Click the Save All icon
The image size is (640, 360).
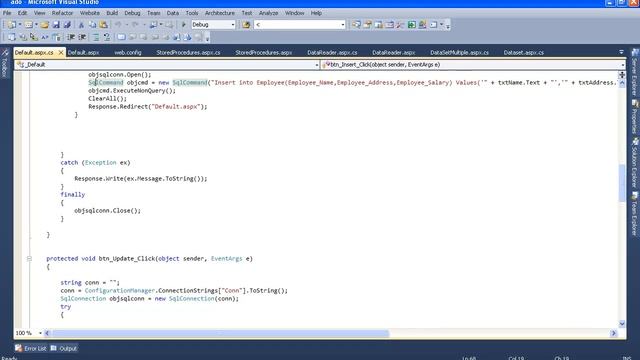click(67, 25)
